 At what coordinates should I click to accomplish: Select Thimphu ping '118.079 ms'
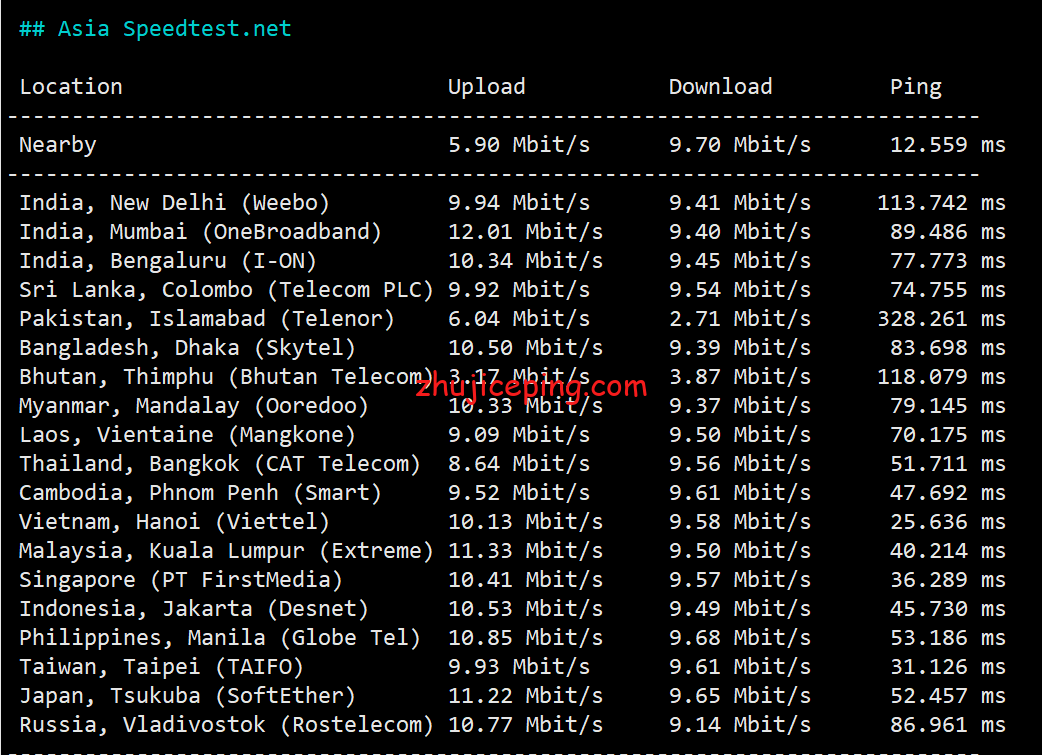(x=942, y=377)
